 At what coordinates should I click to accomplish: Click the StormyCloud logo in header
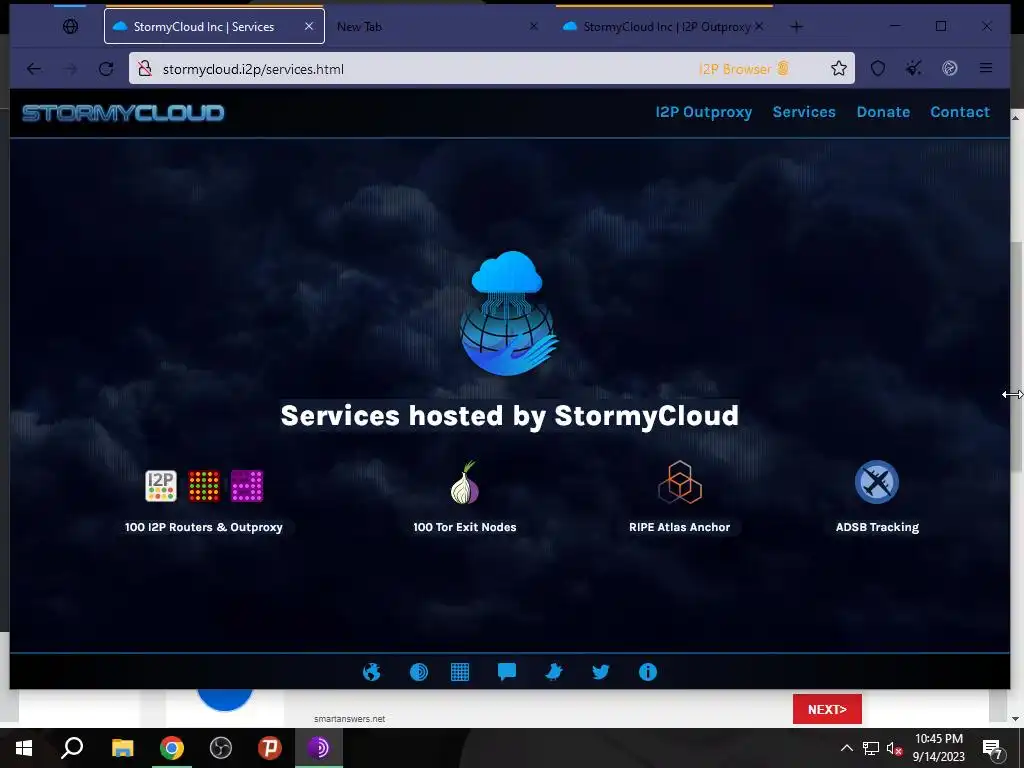pos(123,113)
